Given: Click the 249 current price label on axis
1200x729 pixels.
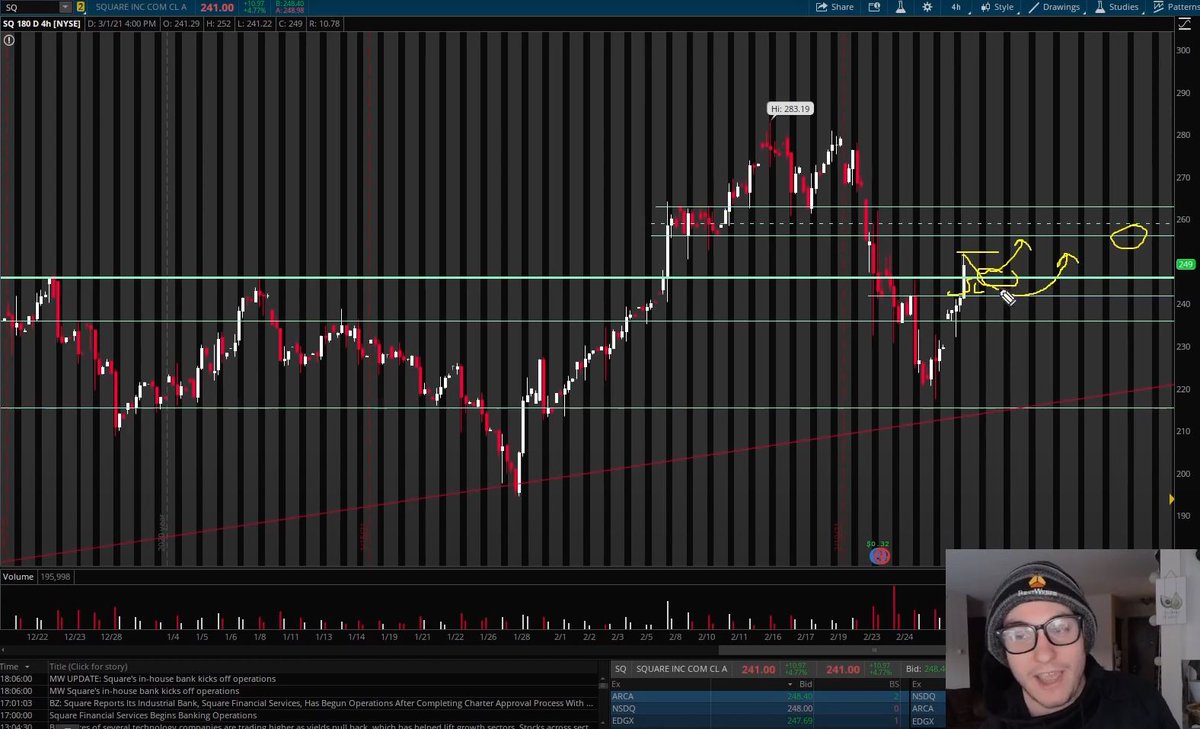Looking at the screenshot, I should pyautogui.click(x=1186, y=264).
